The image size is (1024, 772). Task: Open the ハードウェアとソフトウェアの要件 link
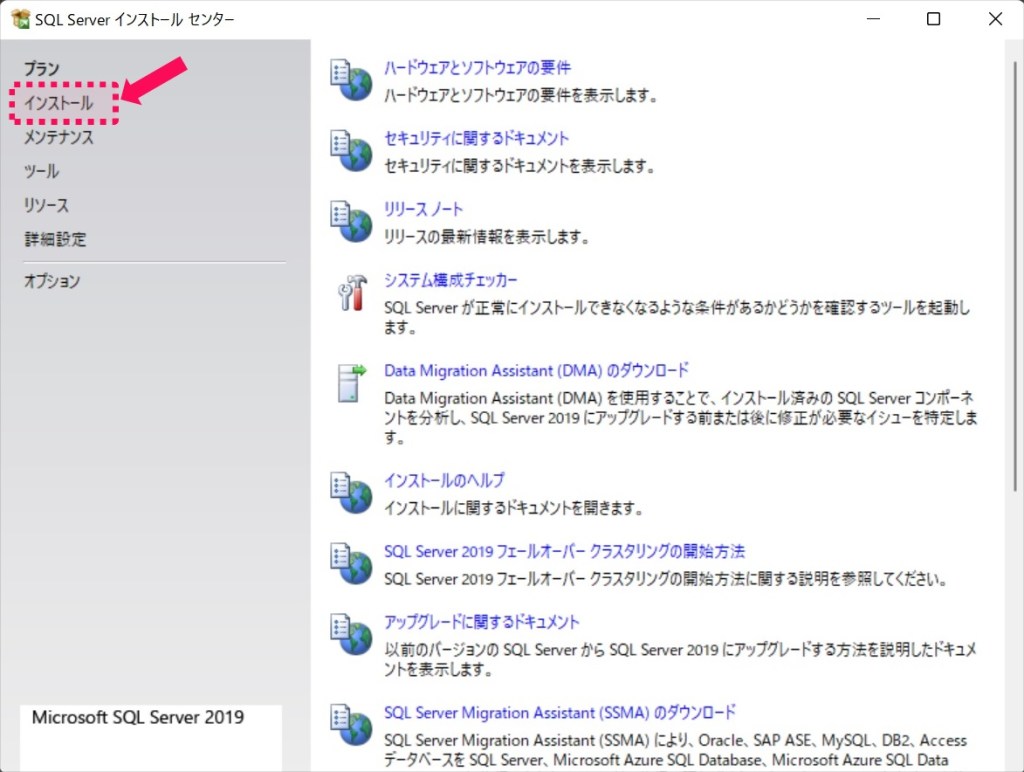477,68
